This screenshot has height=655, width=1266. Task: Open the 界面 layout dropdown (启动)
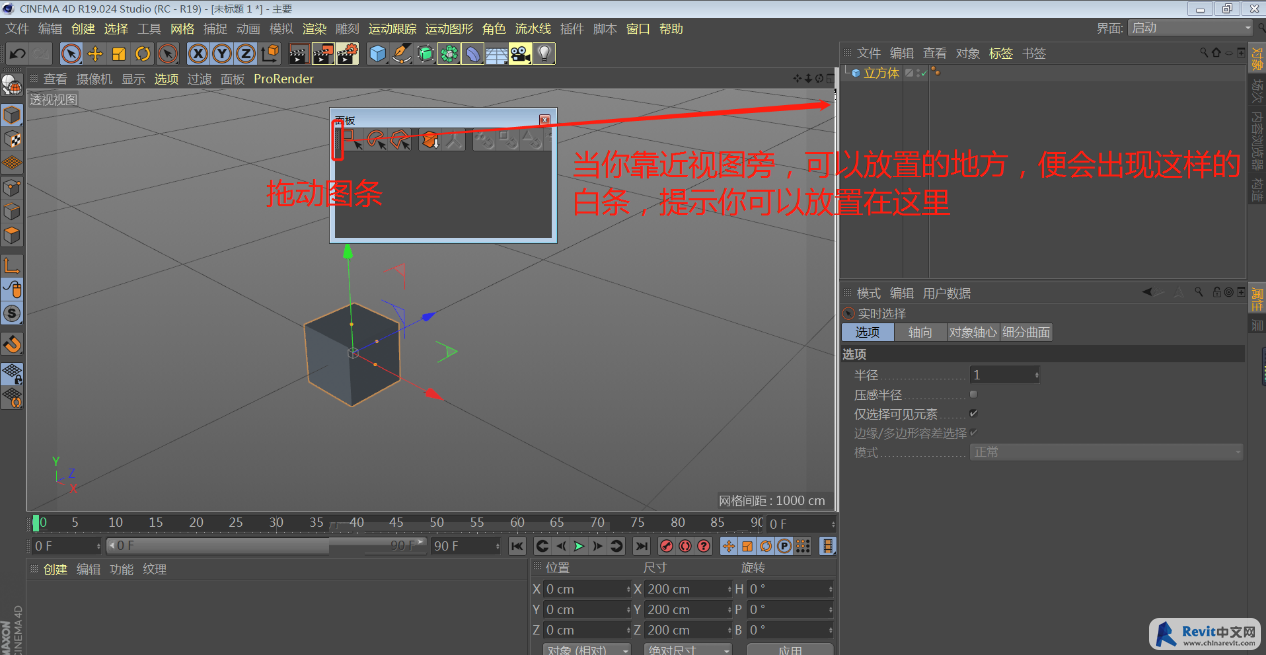pos(1190,28)
